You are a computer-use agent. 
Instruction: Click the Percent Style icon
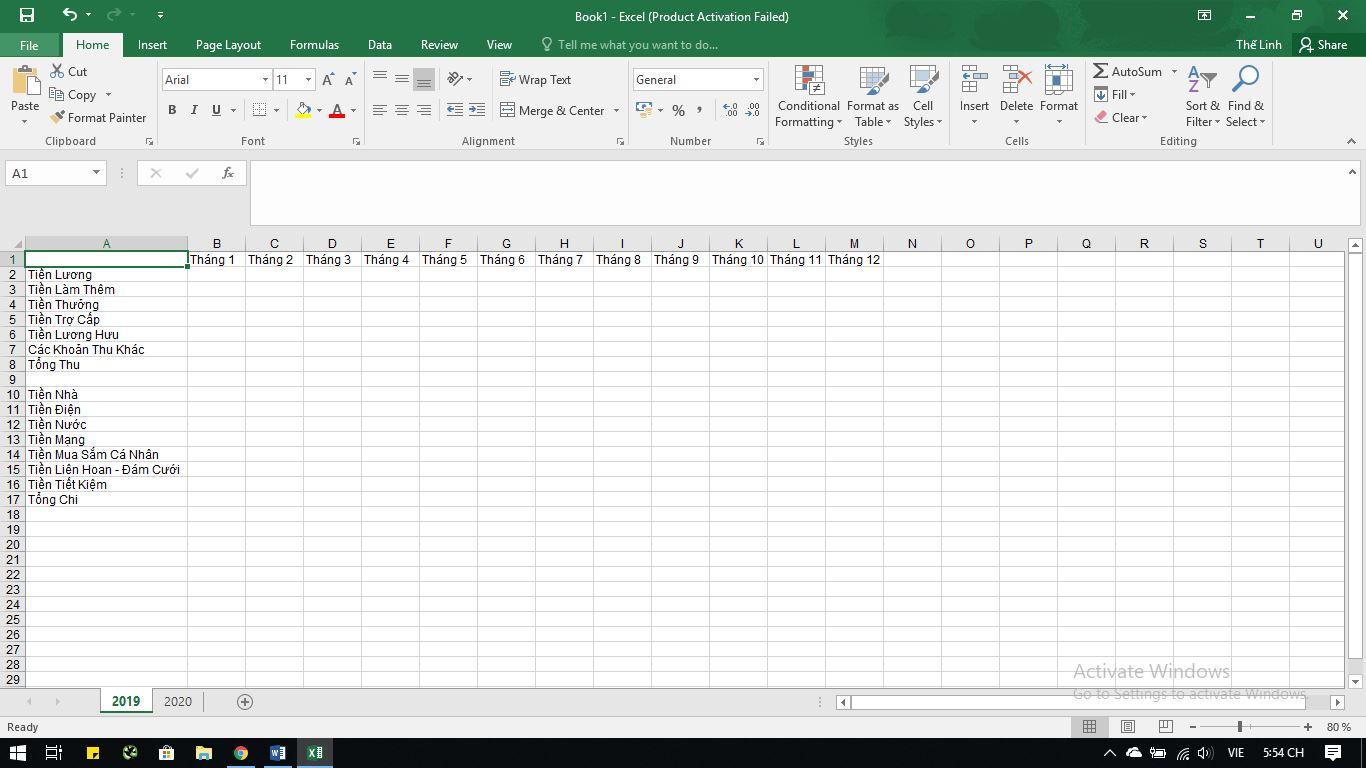click(678, 110)
